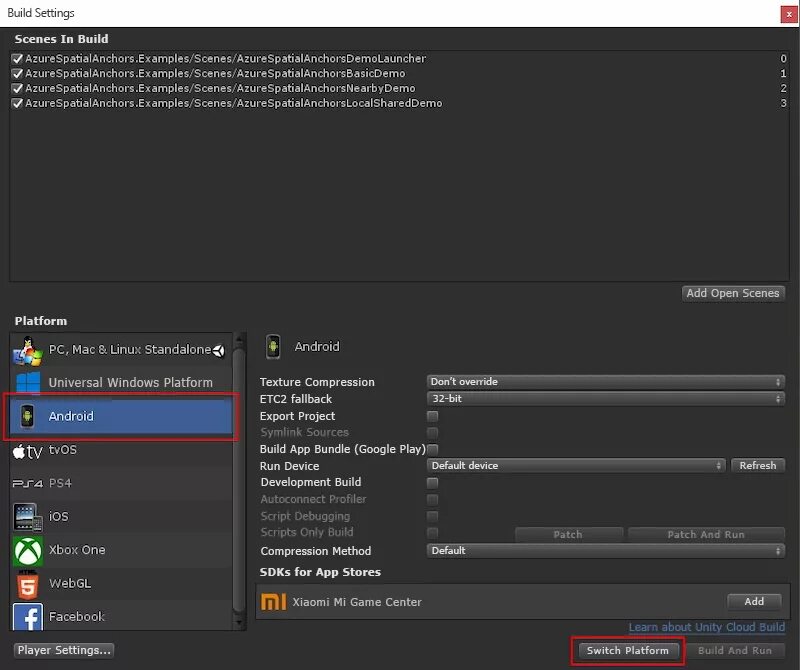The height and width of the screenshot is (670, 800).
Task: Select the WebGL platform entry
Action: [x=120, y=584]
